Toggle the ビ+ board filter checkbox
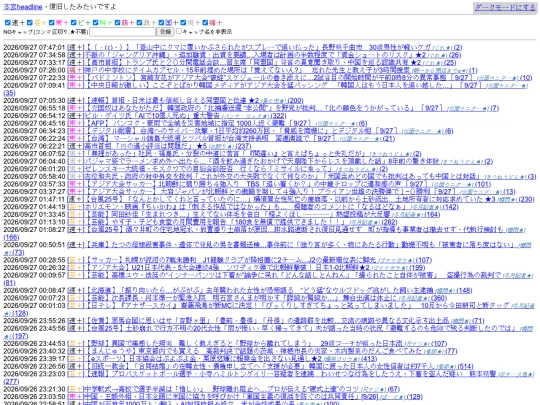The image size is (540, 405). 73,23
